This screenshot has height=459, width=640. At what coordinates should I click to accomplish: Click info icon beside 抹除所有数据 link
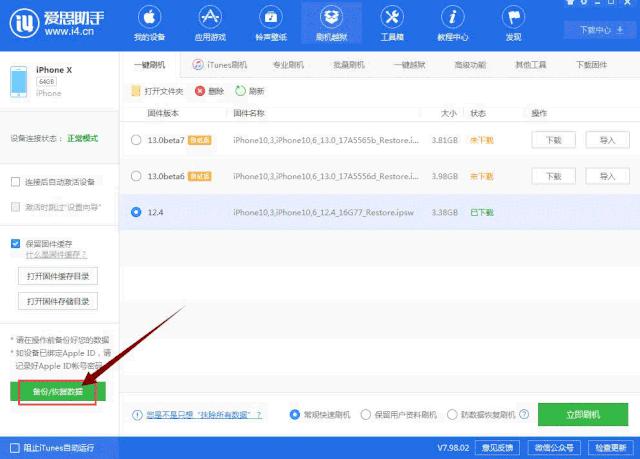(137, 415)
